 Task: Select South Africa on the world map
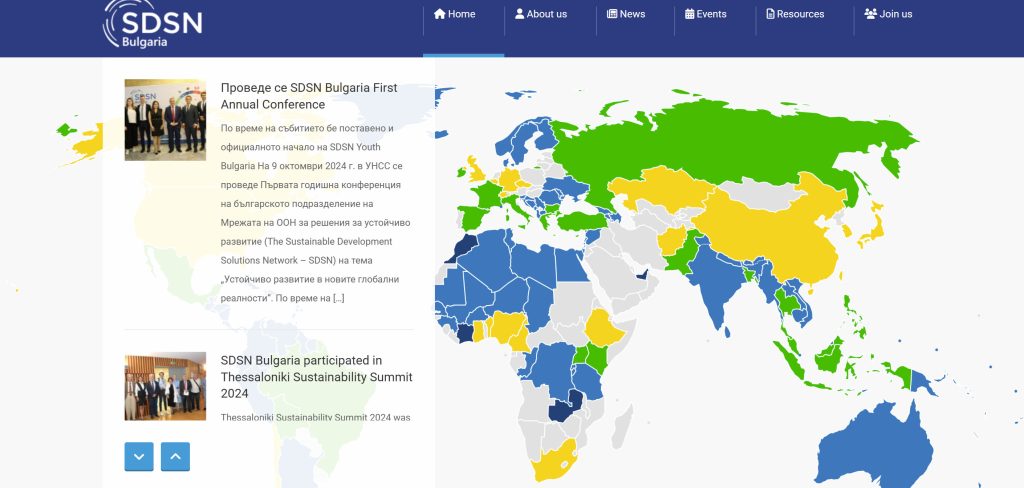tap(555, 463)
